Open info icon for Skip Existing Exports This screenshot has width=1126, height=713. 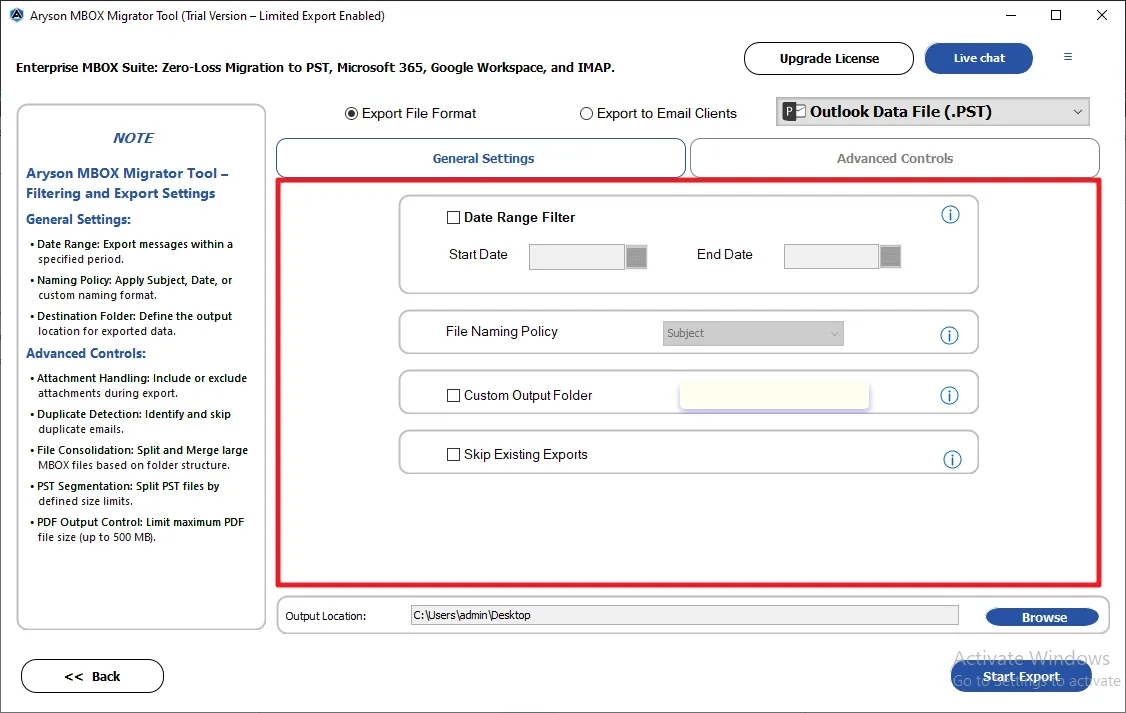coord(952,460)
